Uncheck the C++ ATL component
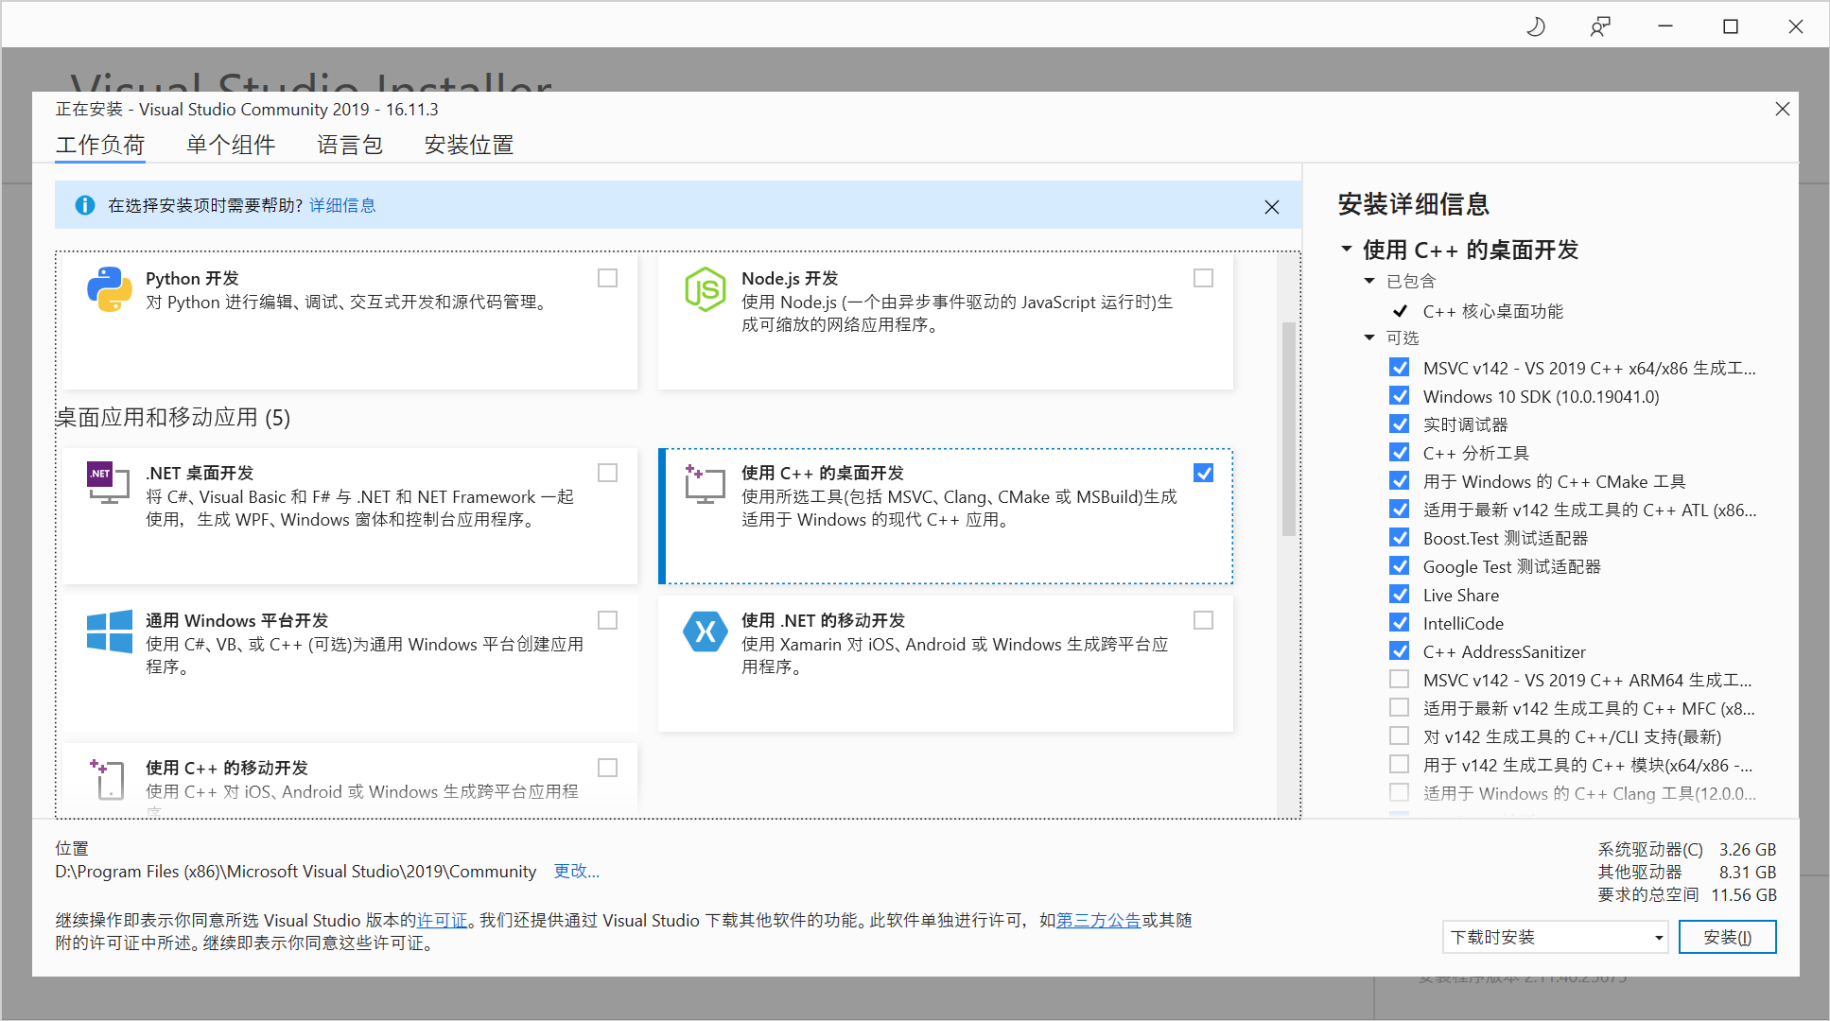The image size is (1830, 1021). click(x=1399, y=509)
